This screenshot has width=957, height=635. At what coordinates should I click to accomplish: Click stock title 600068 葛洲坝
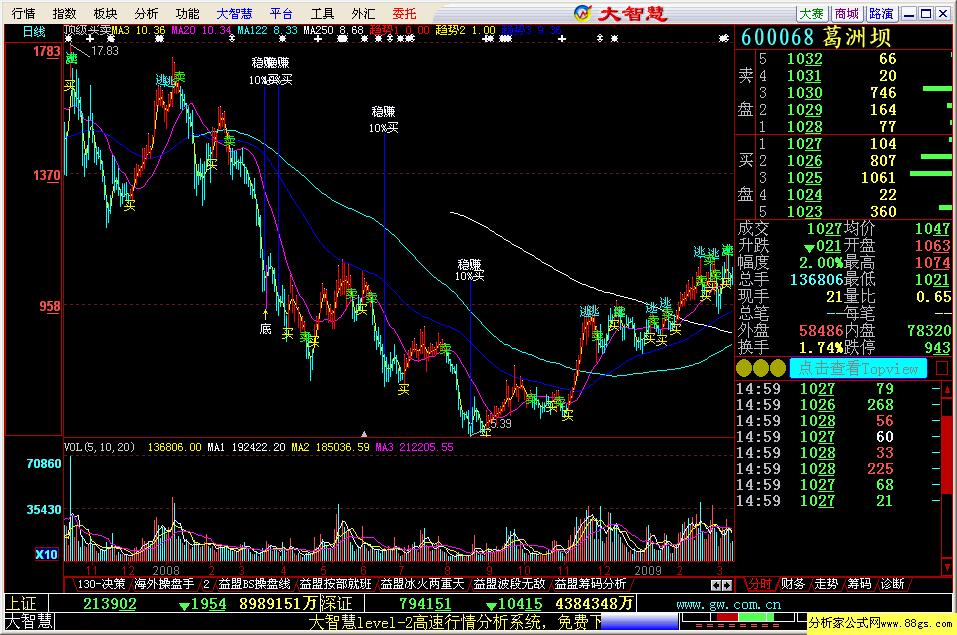(816, 37)
